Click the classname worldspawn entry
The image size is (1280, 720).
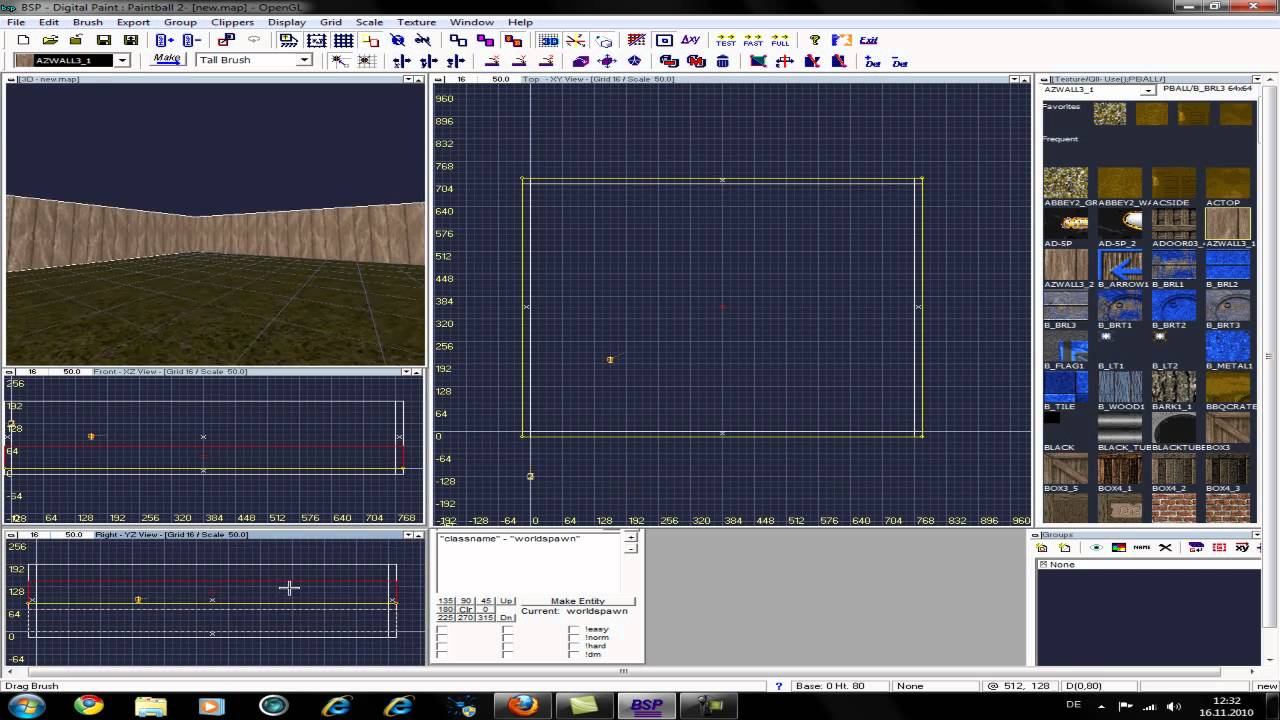[510, 539]
